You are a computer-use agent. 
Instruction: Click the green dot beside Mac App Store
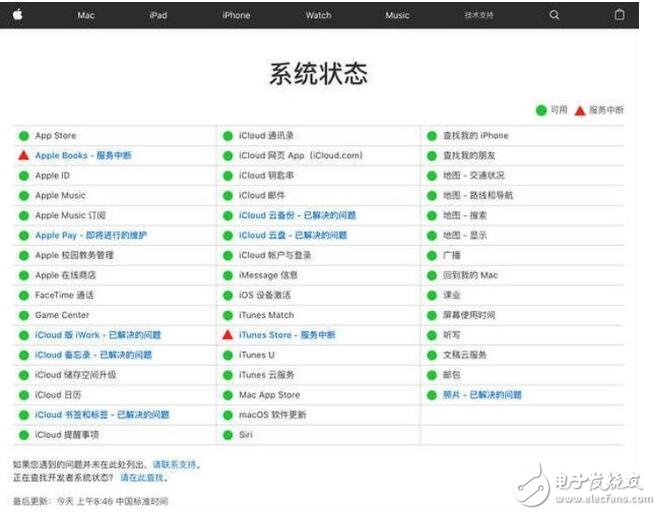tap(228, 395)
